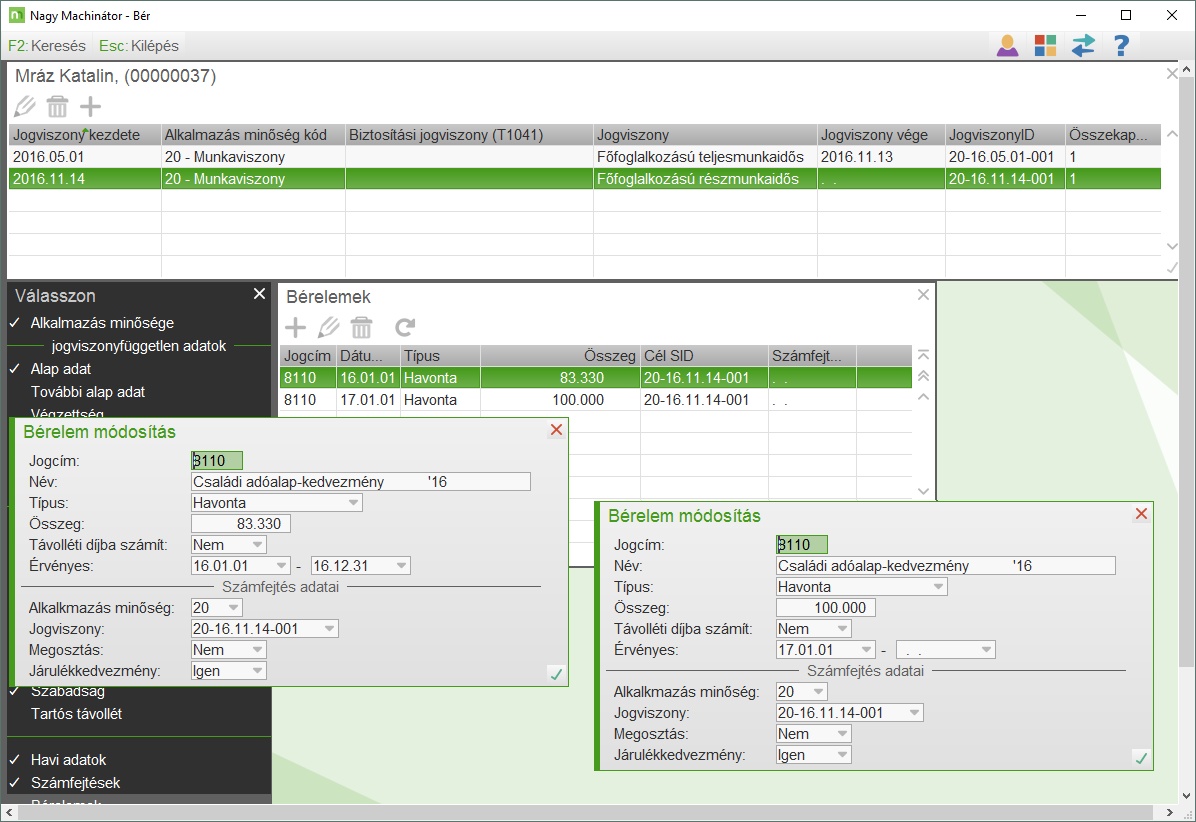Toggle the Havi adatok checked item
1196x822 pixels.
tap(68, 760)
